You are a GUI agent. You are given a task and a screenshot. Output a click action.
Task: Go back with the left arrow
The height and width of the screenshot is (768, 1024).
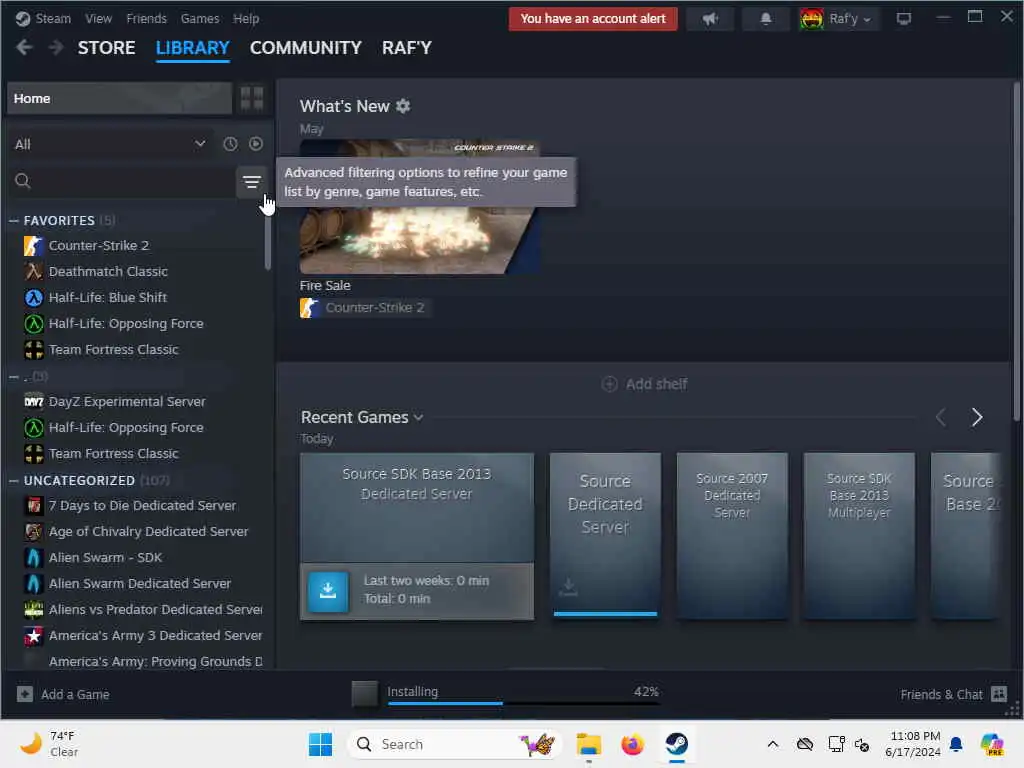click(x=24, y=48)
